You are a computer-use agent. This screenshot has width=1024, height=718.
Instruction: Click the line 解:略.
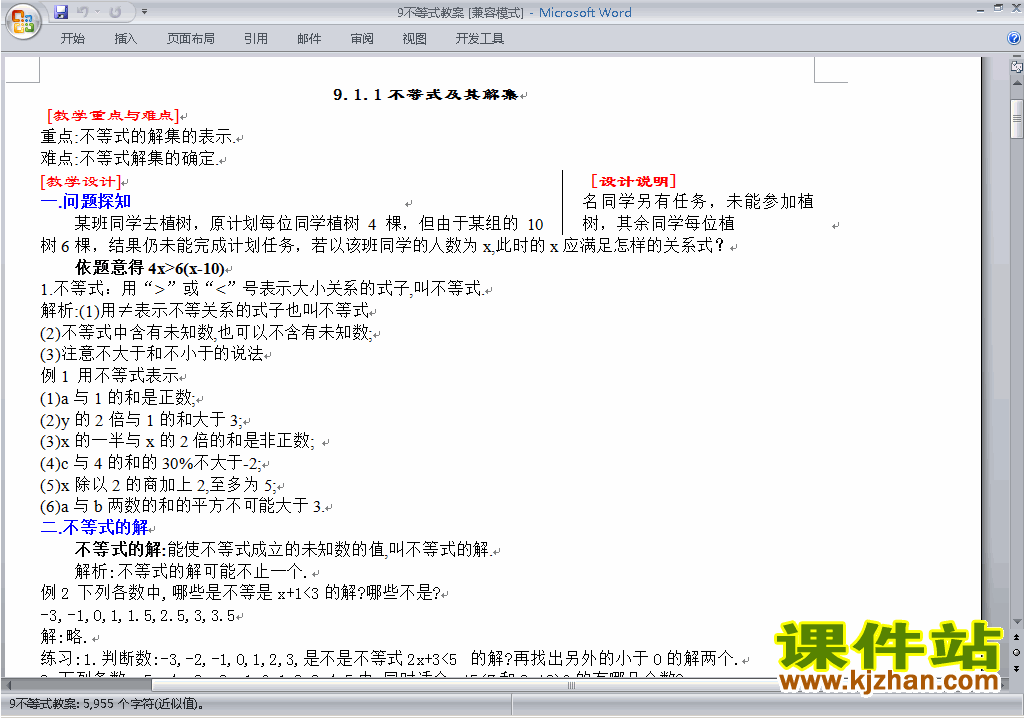(64, 636)
